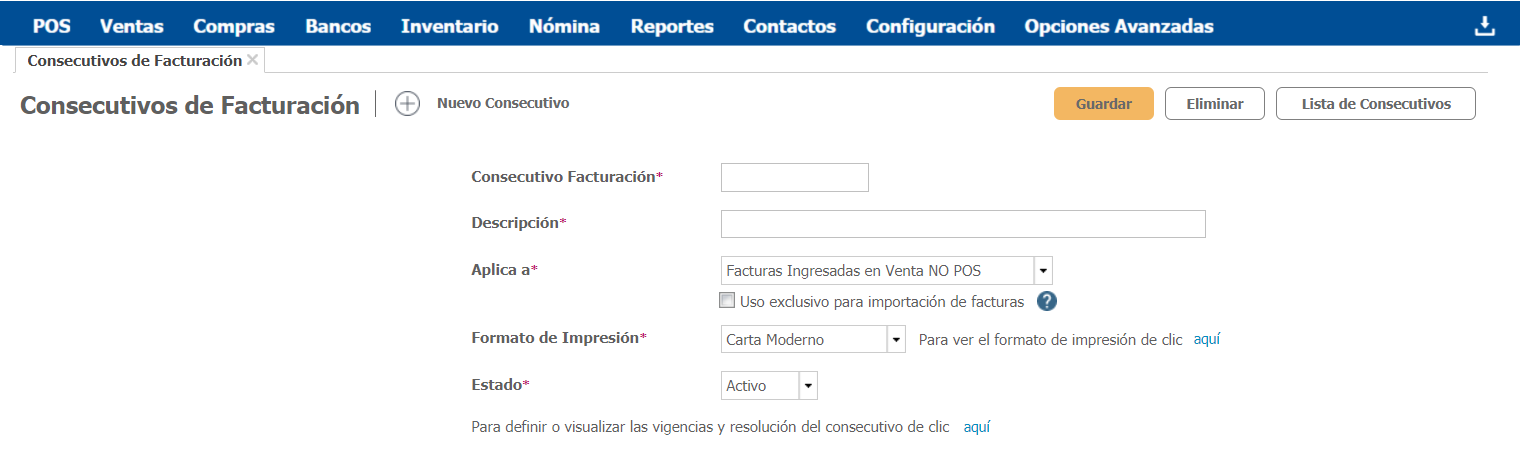Screen dimensions: 1520x459
Task: Click the plus icon for Nuevo Consecutivo
Action: pos(407,103)
